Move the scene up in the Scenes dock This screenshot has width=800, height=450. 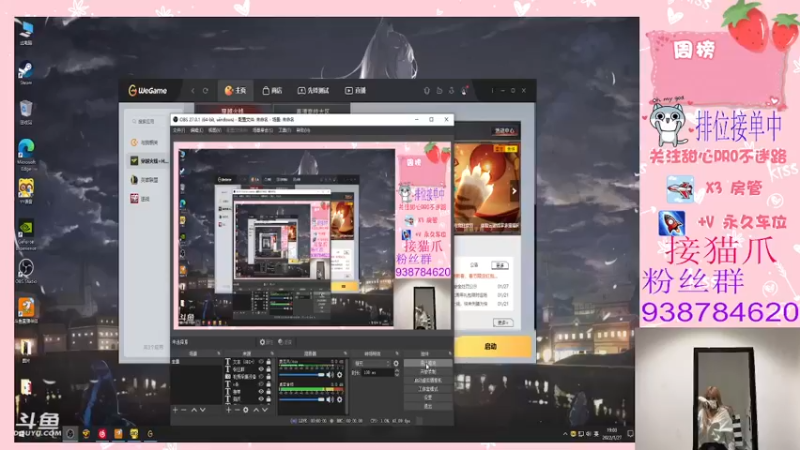(194, 410)
